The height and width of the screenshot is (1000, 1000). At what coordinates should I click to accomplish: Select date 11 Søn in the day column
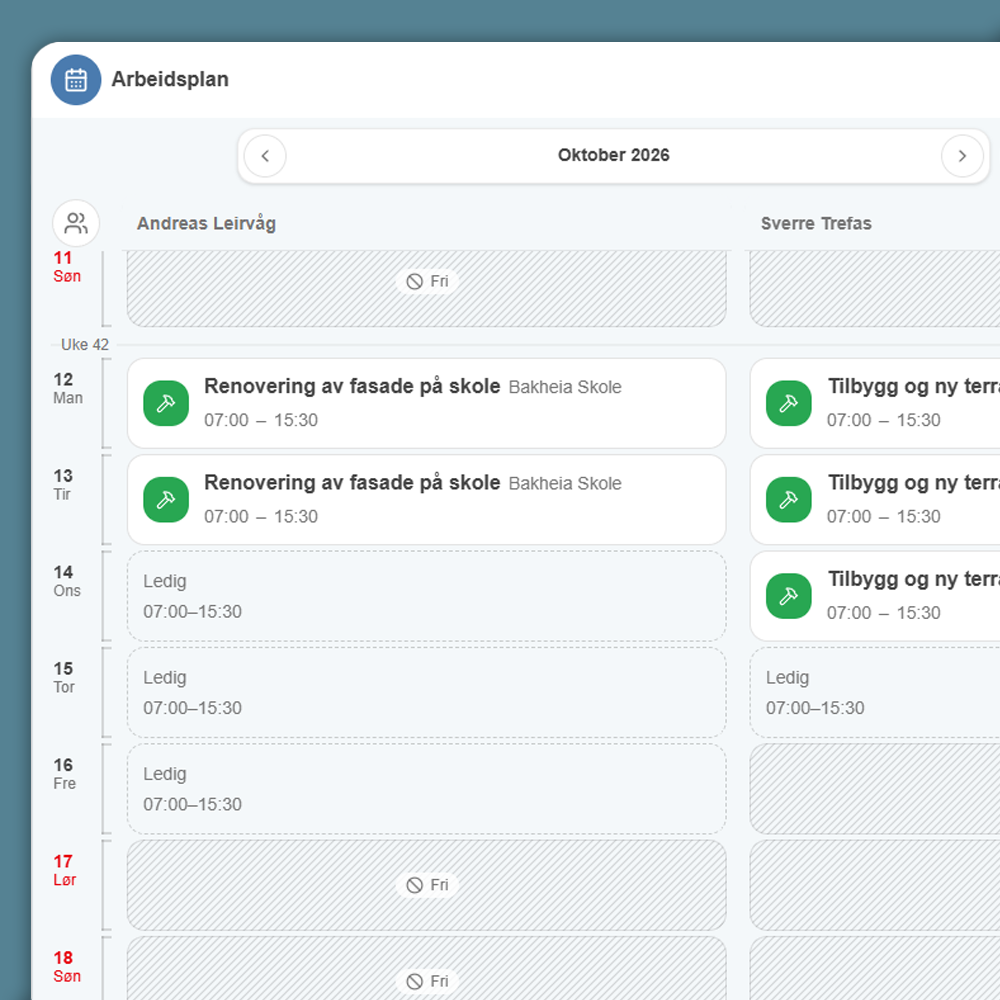coord(67,267)
